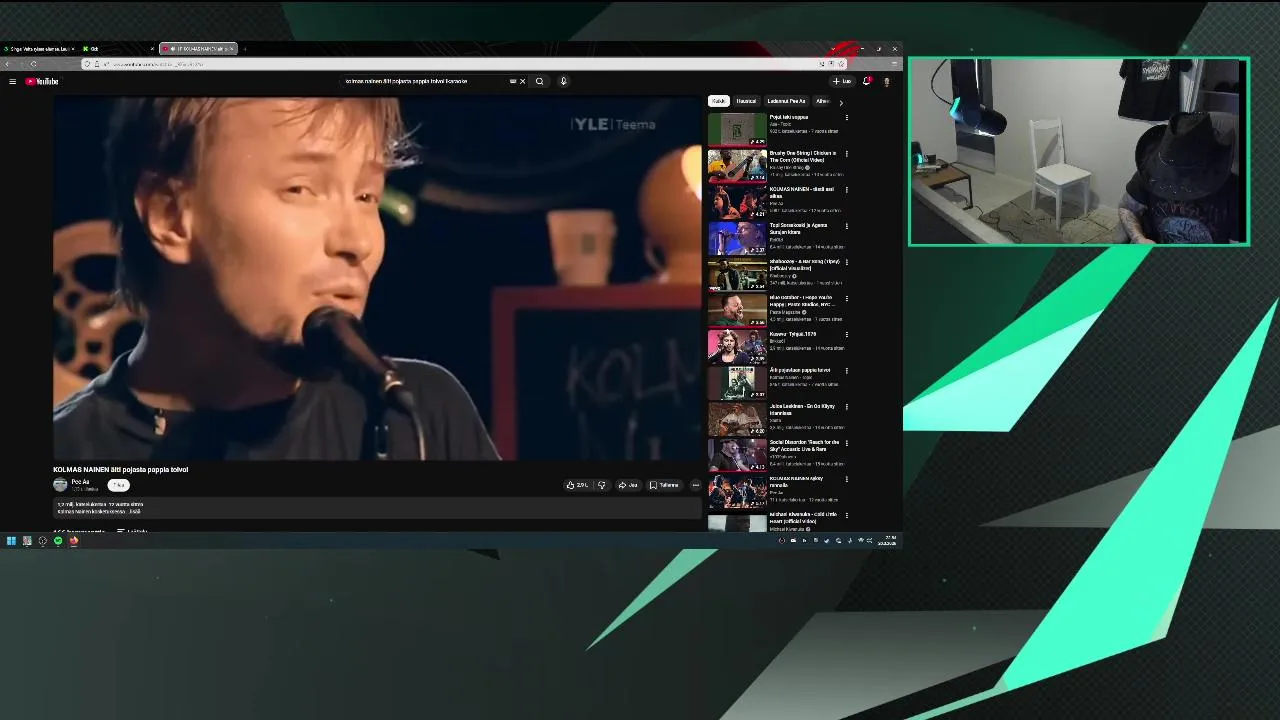Screen dimensions: 1280x720
Task: Select the Ladannut Pee Aa chip
Action: point(786,101)
